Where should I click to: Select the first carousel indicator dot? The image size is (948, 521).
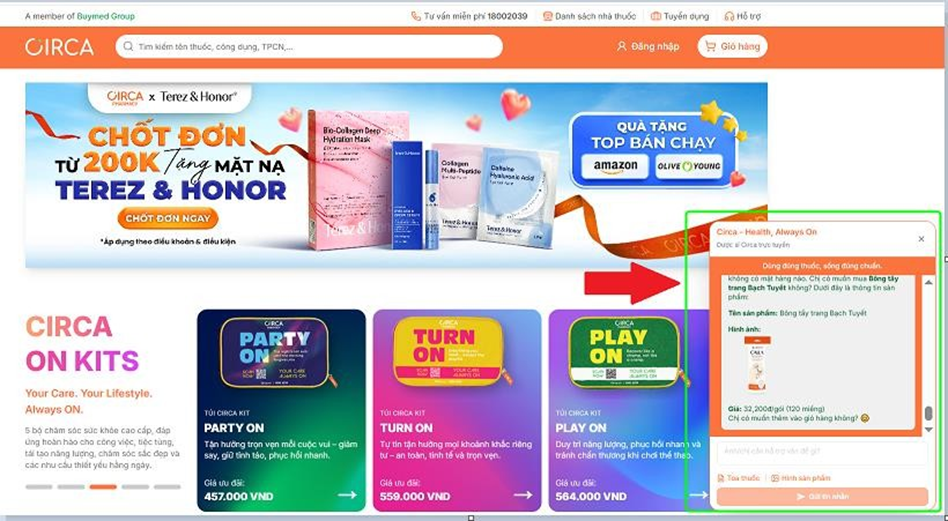tap(39, 487)
